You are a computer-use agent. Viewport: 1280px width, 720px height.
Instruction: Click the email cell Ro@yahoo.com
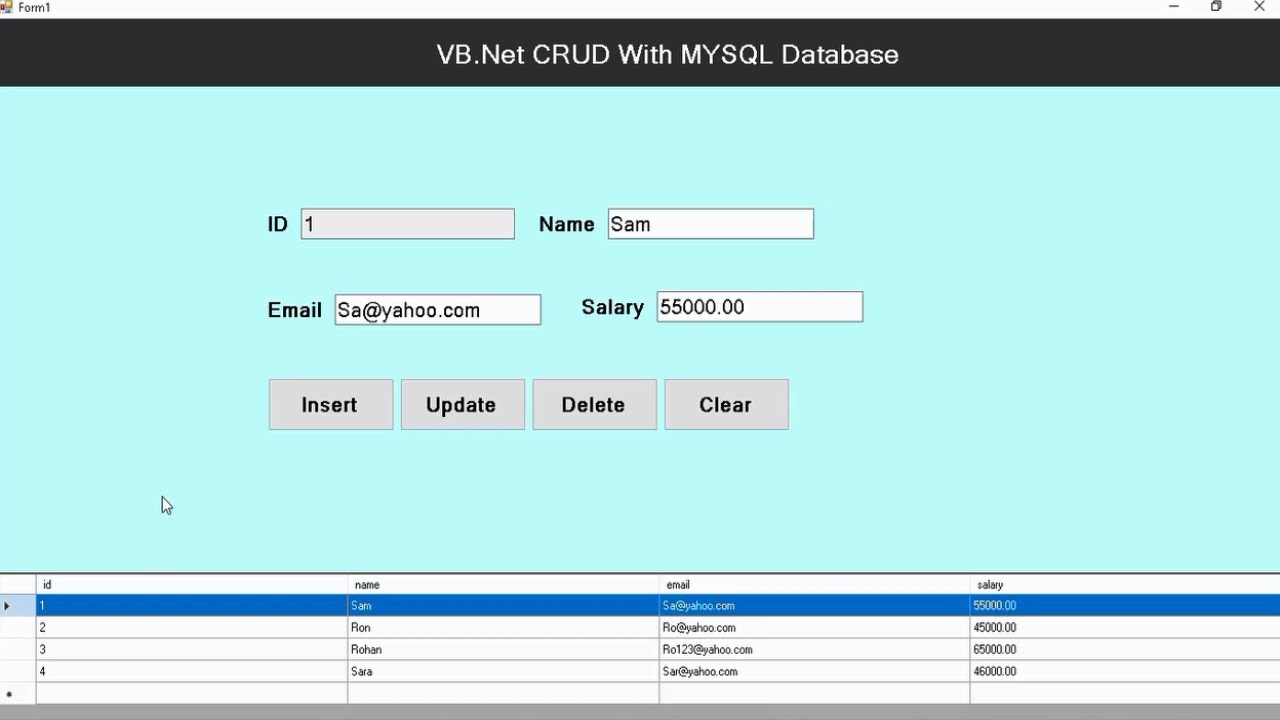pyautogui.click(x=814, y=628)
